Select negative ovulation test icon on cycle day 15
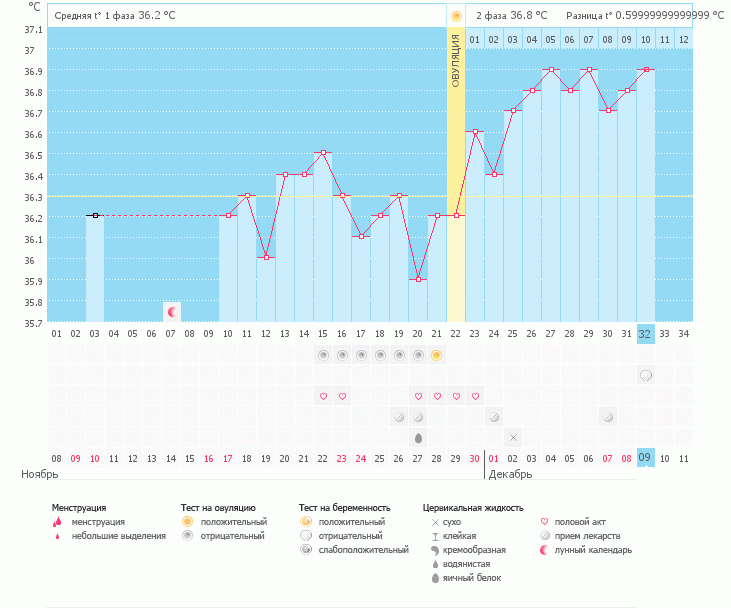Image resolution: width=731 pixels, height=608 pixels. pos(323,355)
